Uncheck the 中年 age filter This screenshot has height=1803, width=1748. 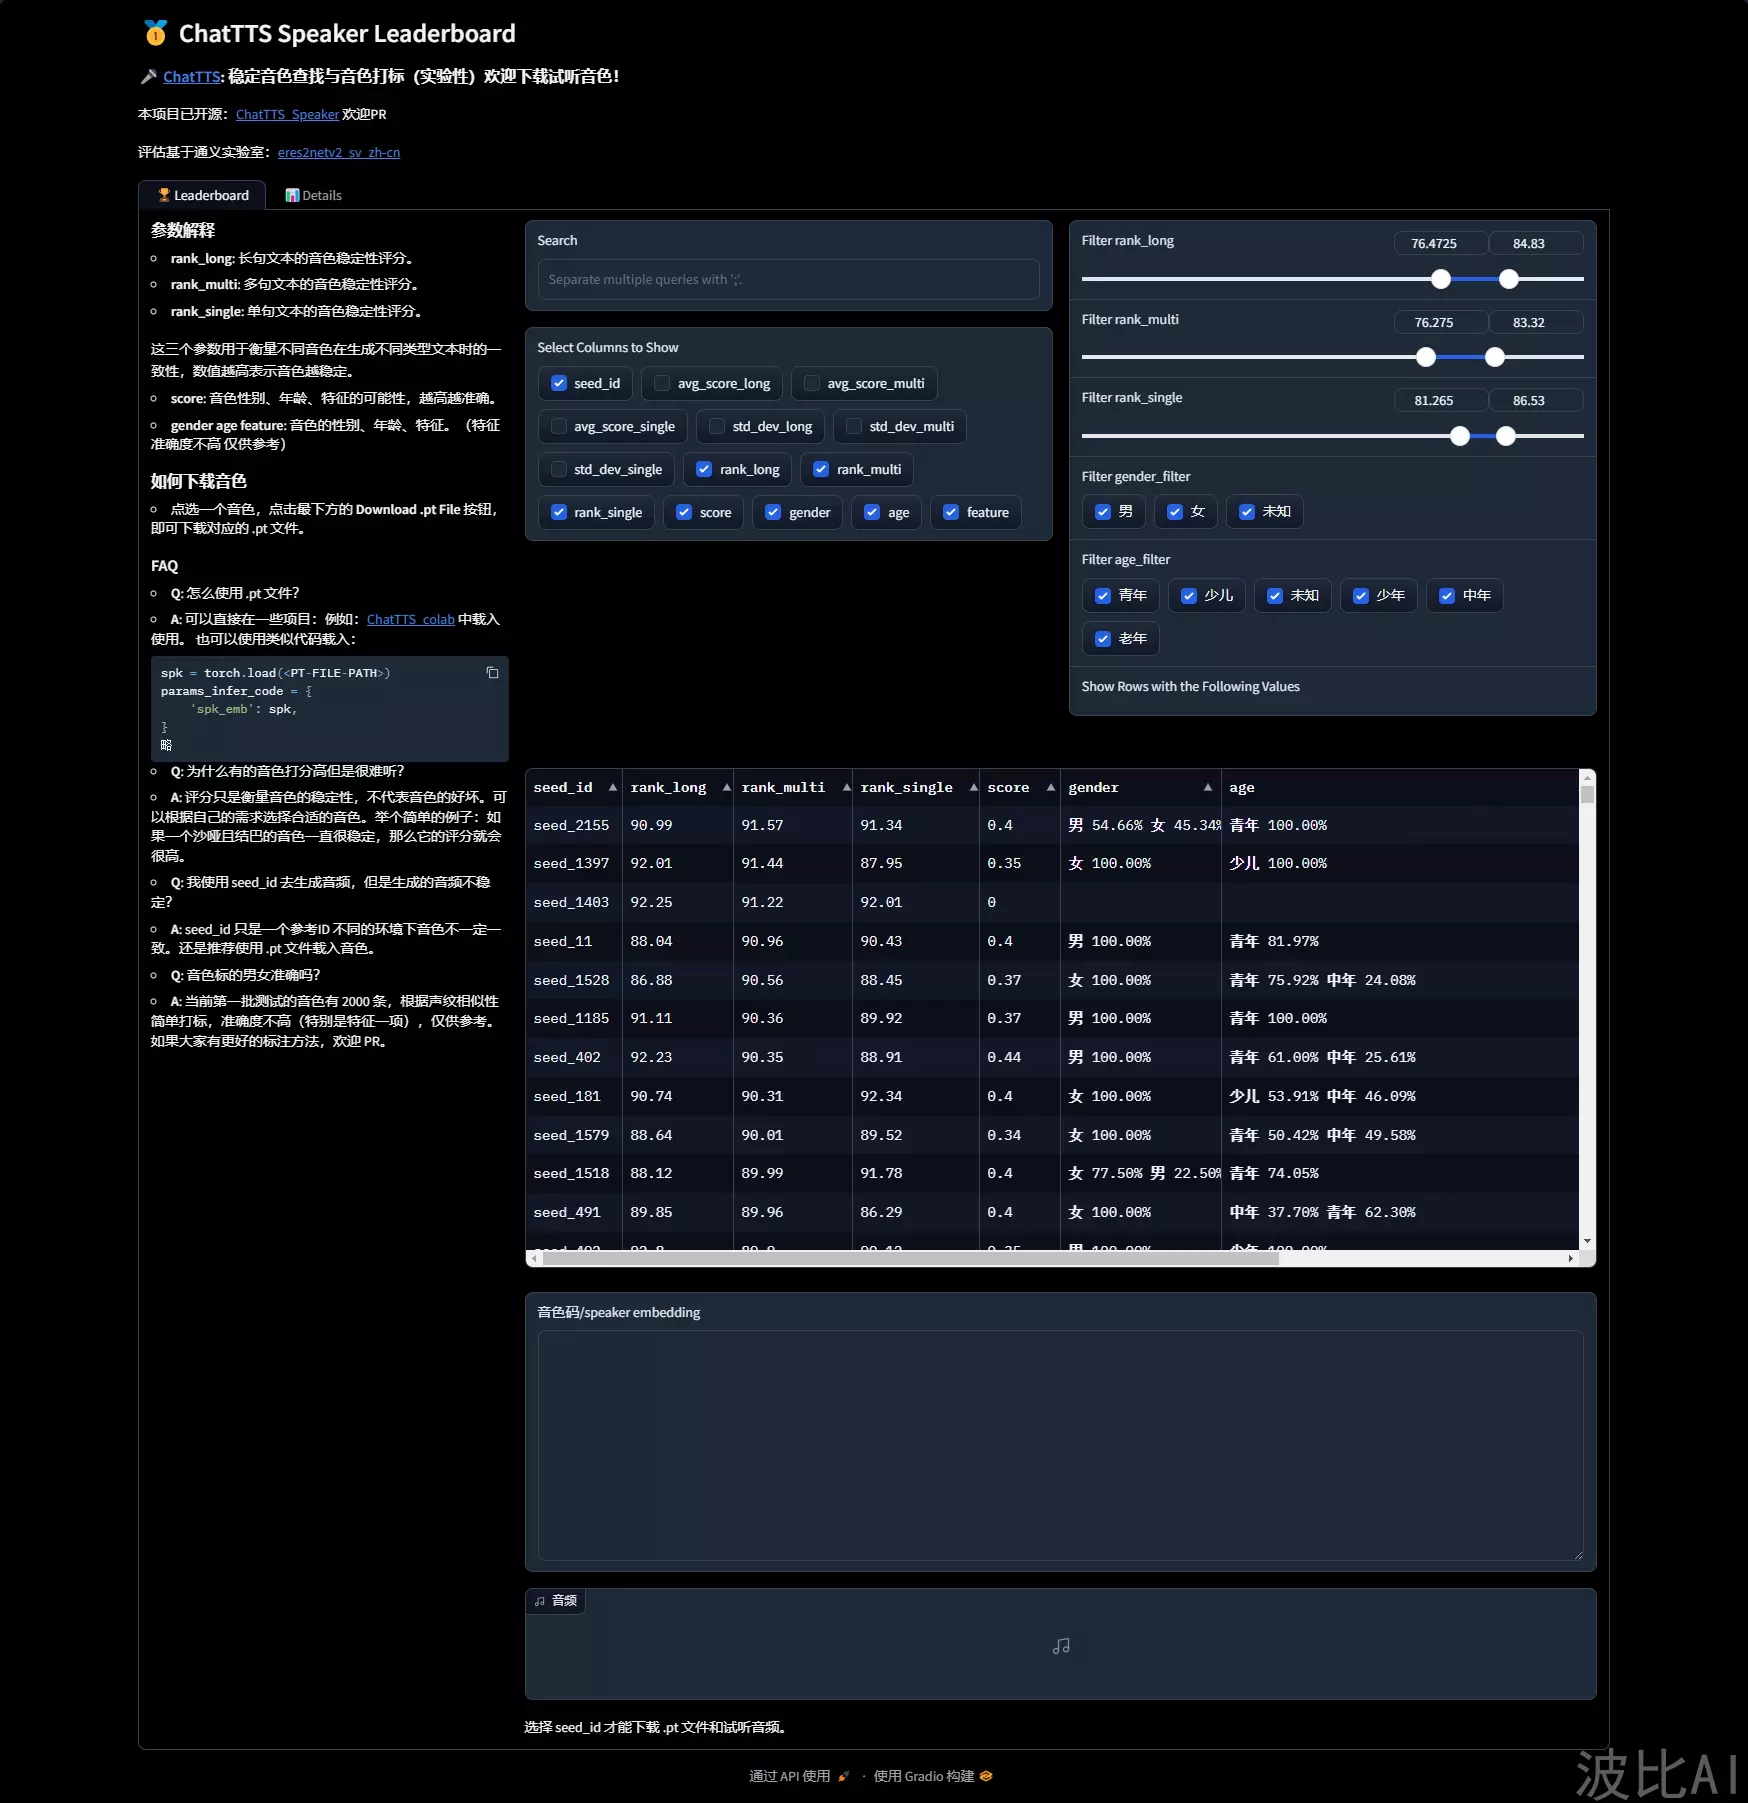pyautogui.click(x=1447, y=596)
